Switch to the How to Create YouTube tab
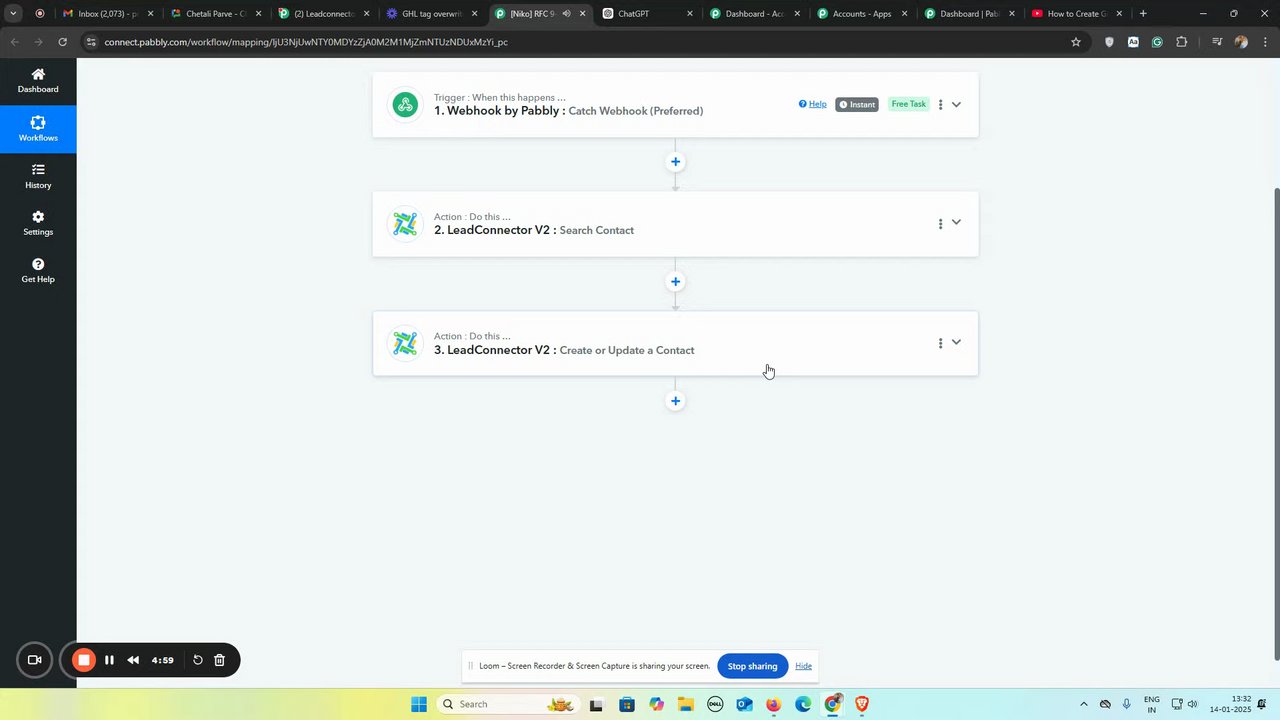The width and height of the screenshot is (1280, 720). [1076, 14]
